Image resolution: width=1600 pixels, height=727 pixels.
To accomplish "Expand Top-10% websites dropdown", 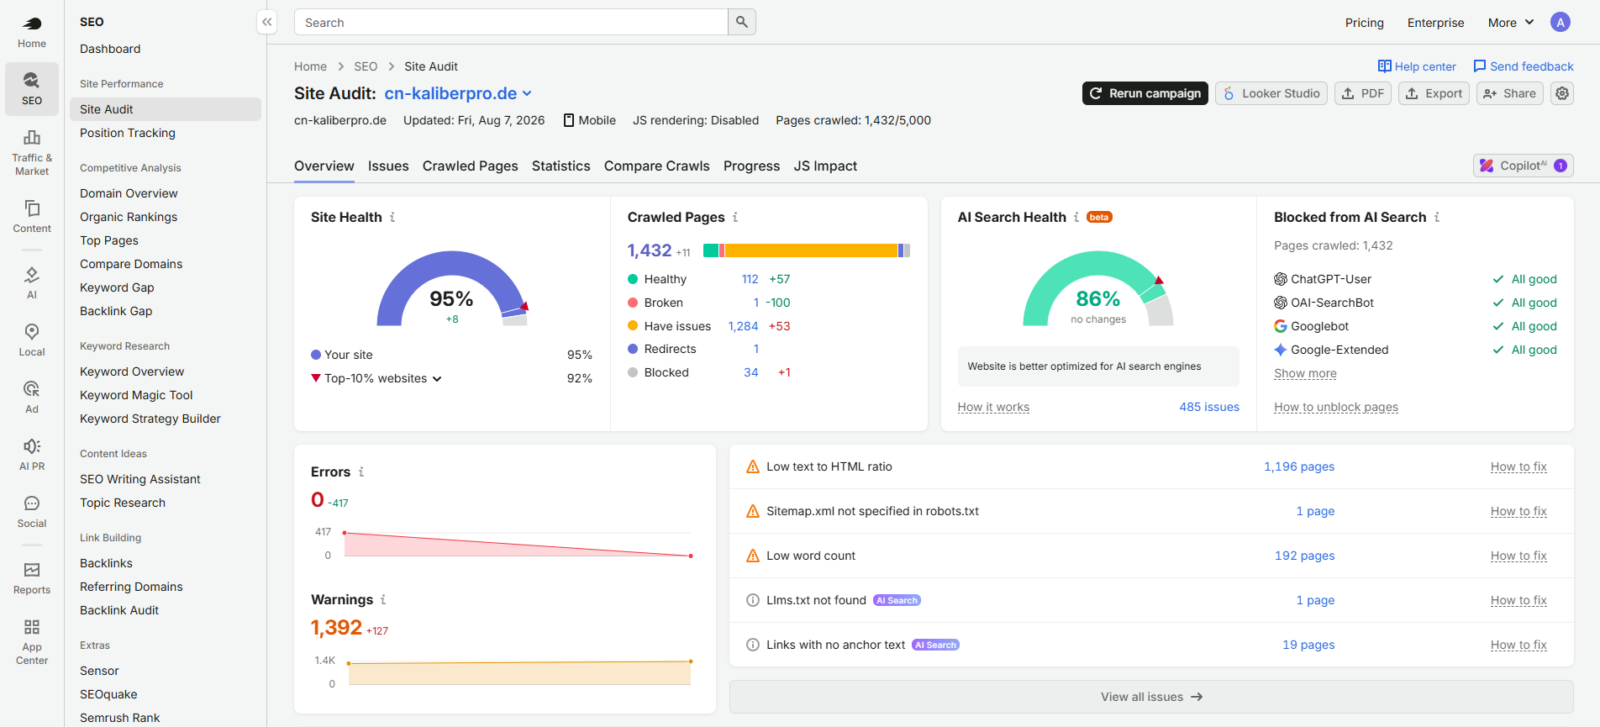I will pos(381,378).
